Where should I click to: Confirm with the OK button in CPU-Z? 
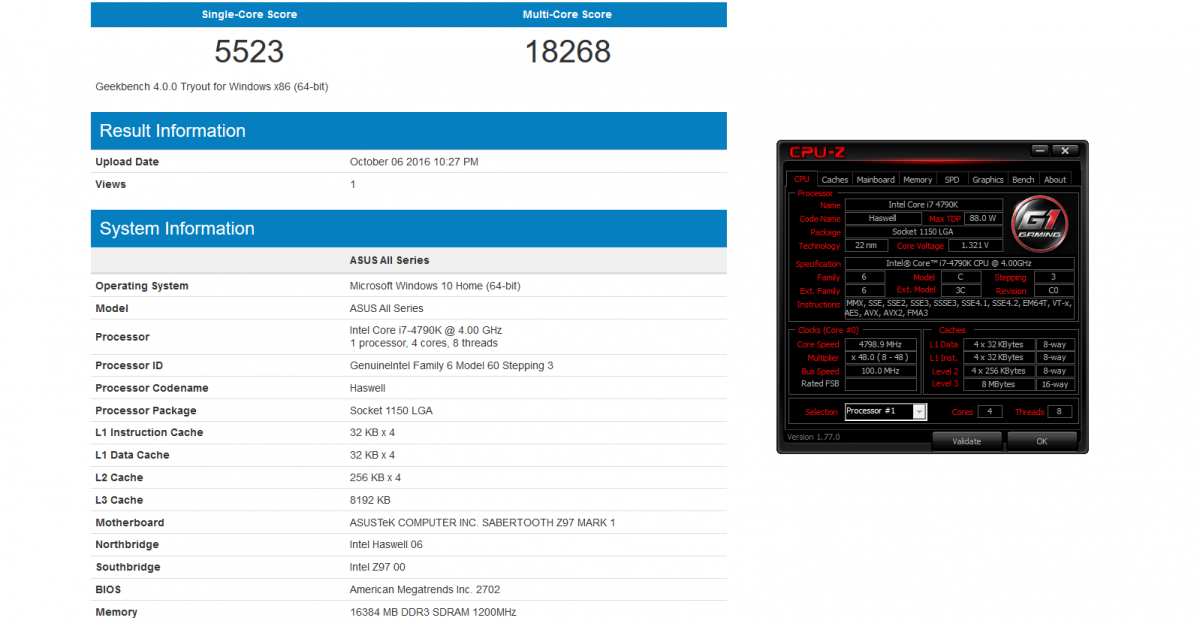click(x=1042, y=441)
